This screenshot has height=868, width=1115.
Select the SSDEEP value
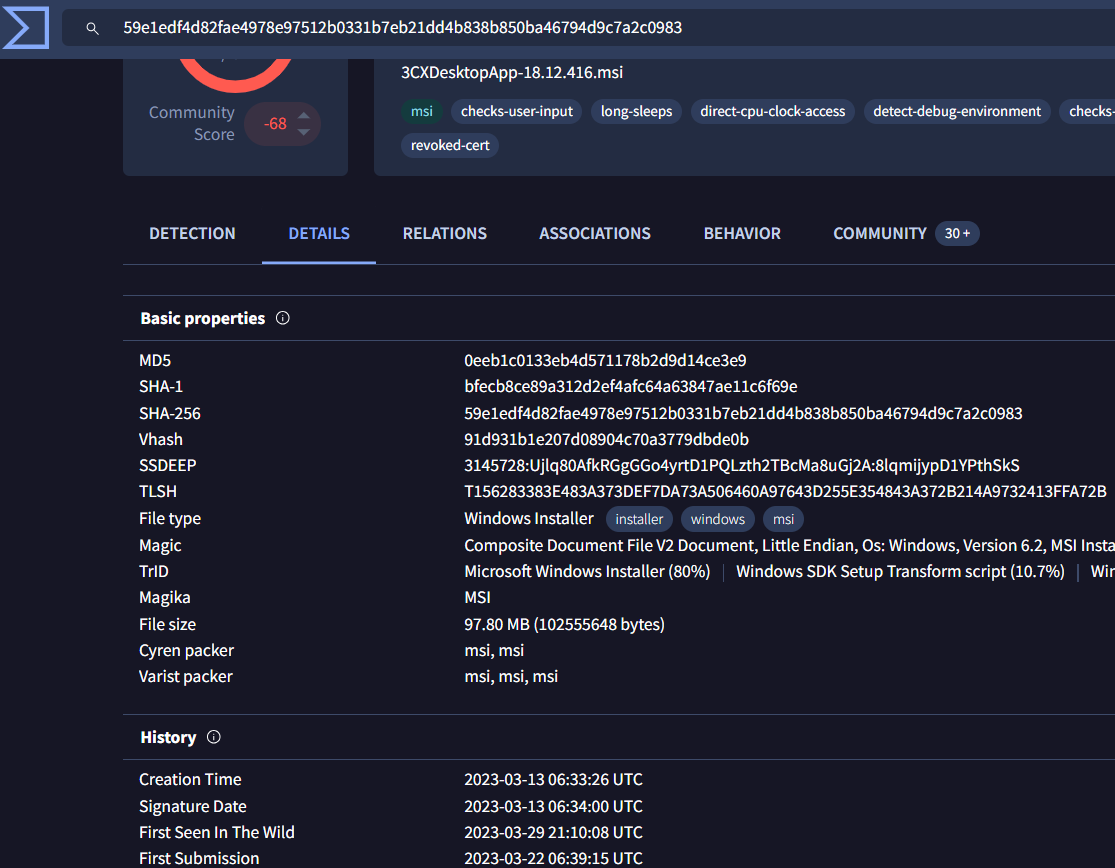pyautogui.click(x=742, y=466)
